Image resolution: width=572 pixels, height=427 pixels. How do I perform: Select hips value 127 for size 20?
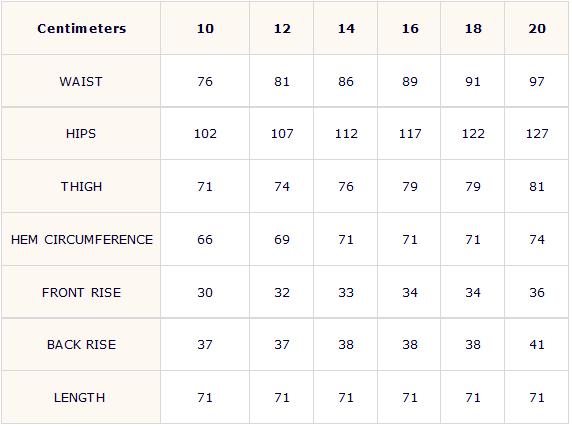coord(537,134)
